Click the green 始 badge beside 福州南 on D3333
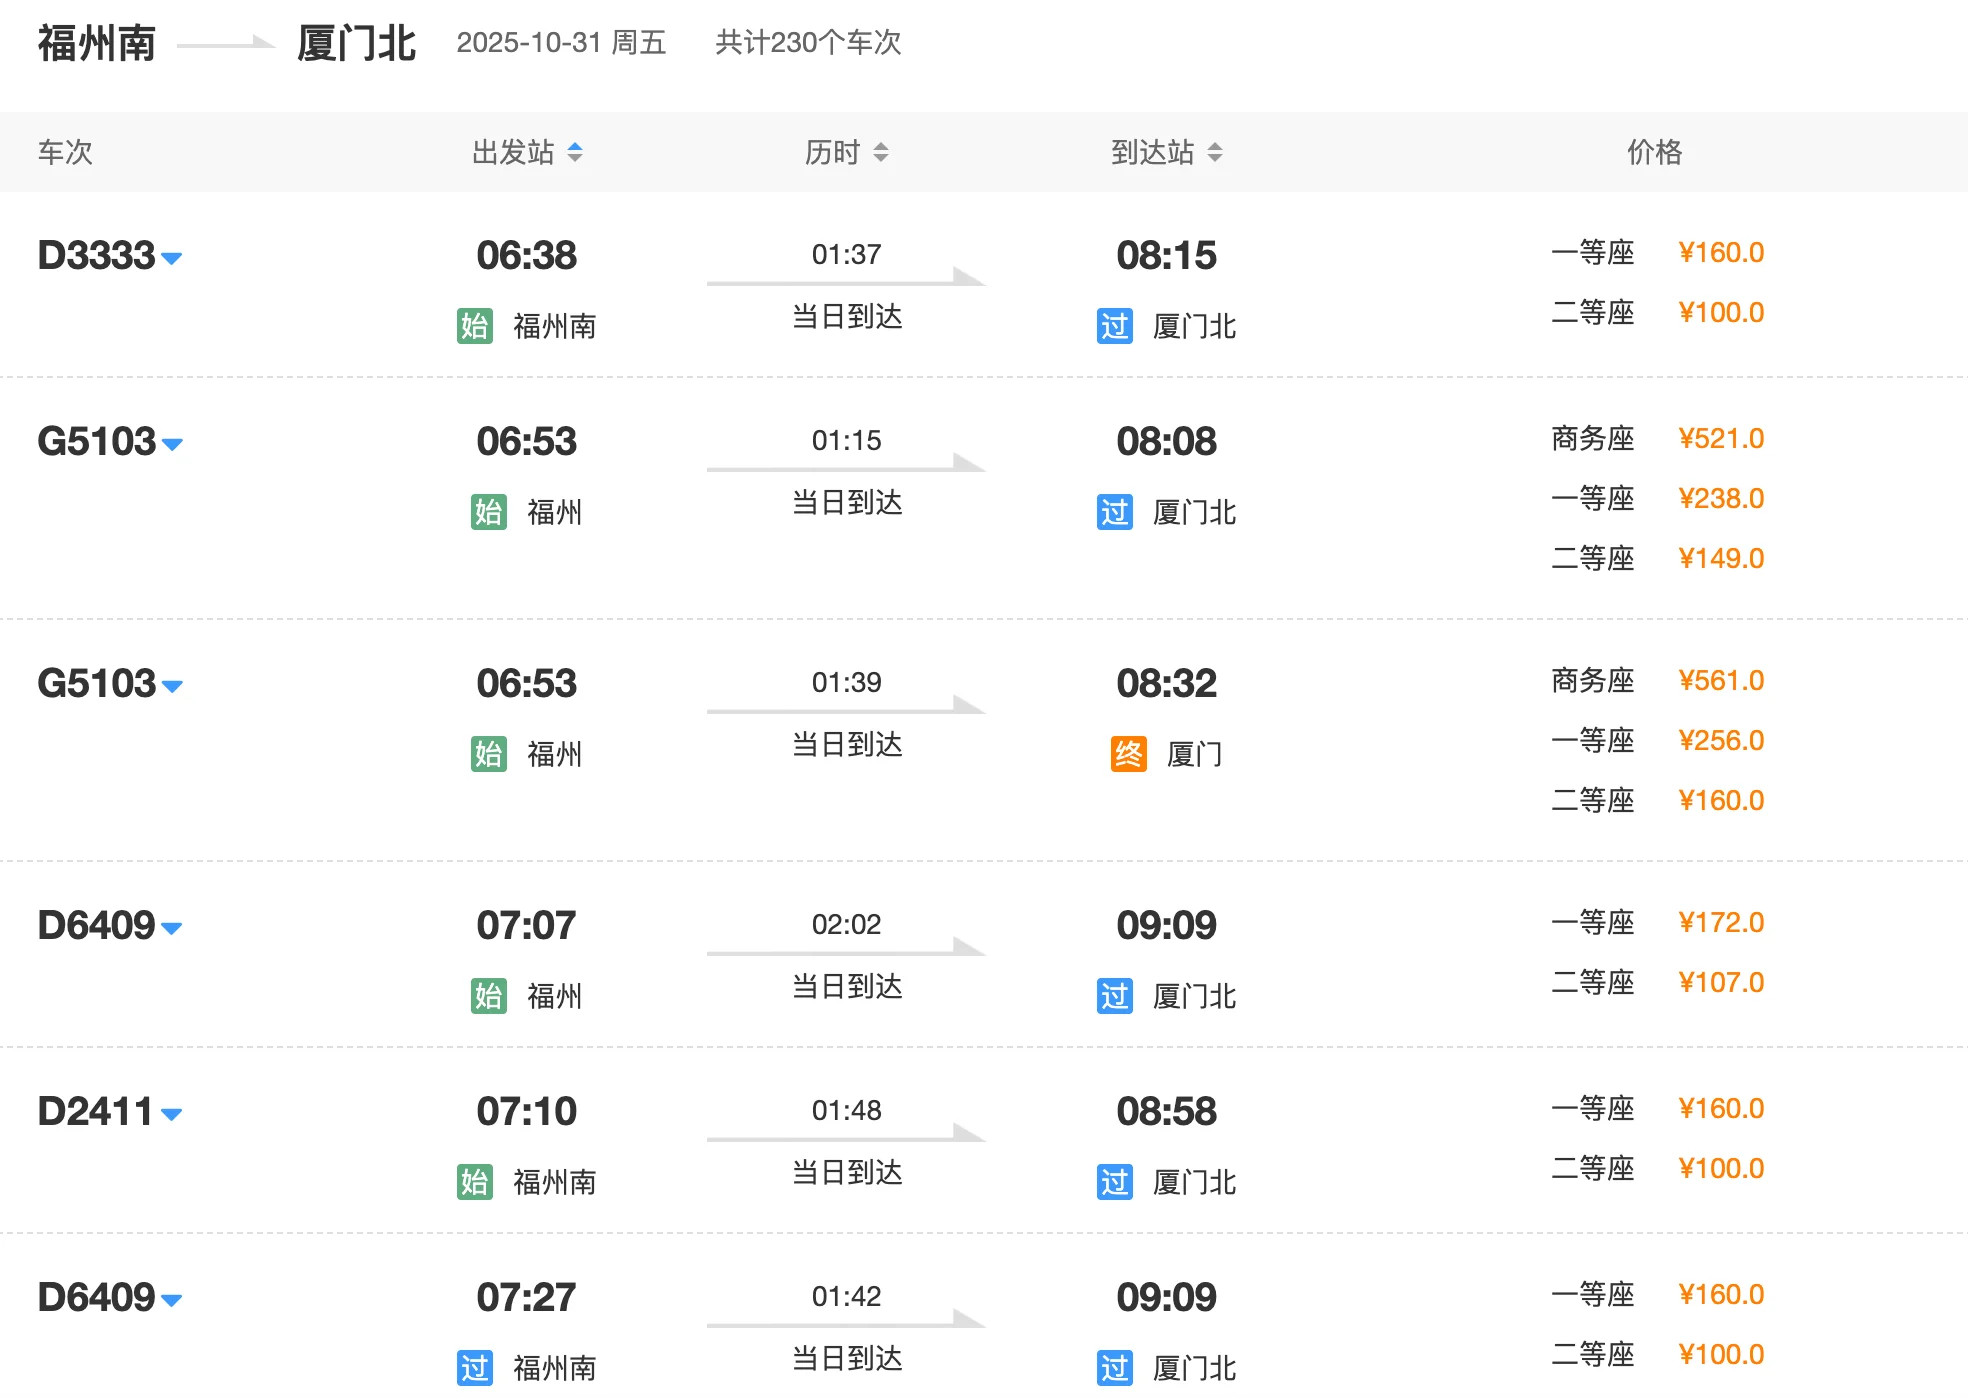1968x1398 pixels. [476, 327]
